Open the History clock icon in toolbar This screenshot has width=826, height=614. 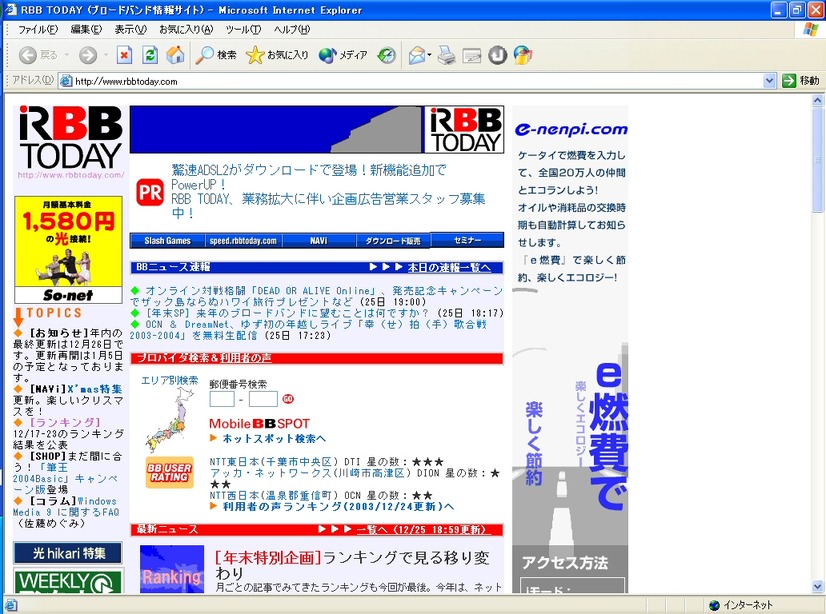[x=387, y=55]
